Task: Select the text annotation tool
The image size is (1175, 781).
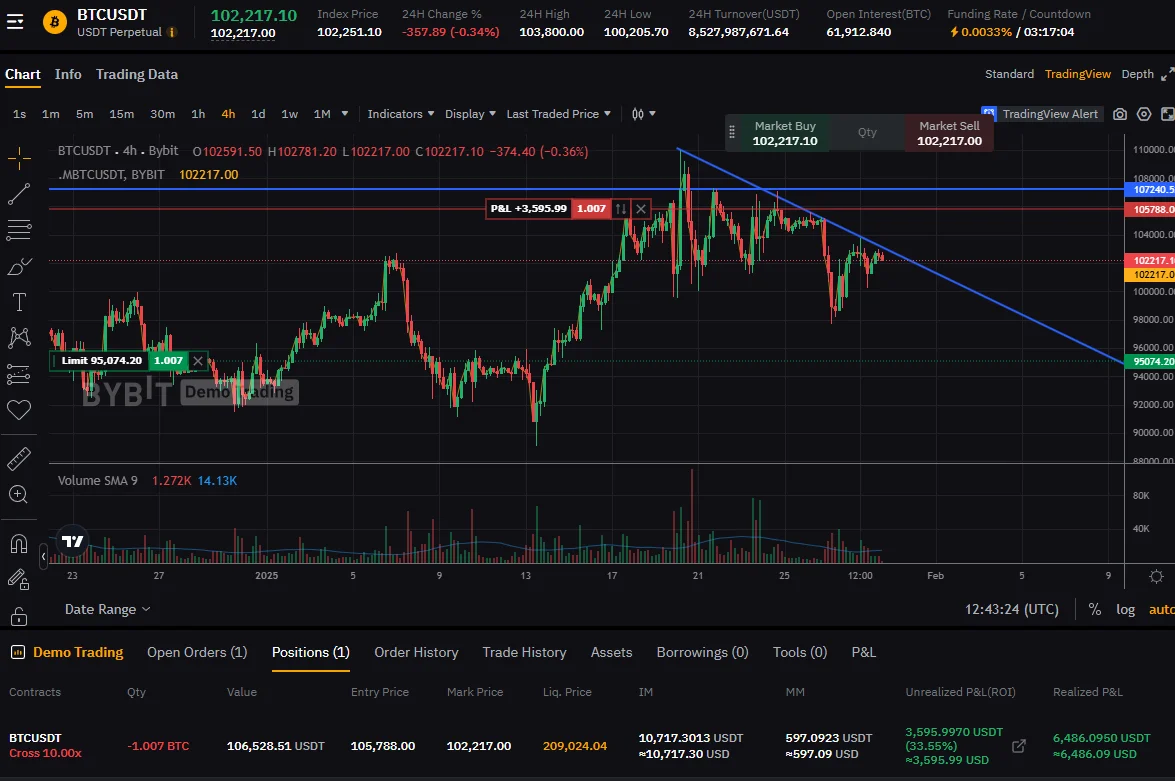Action: pyautogui.click(x=19, y=302)
